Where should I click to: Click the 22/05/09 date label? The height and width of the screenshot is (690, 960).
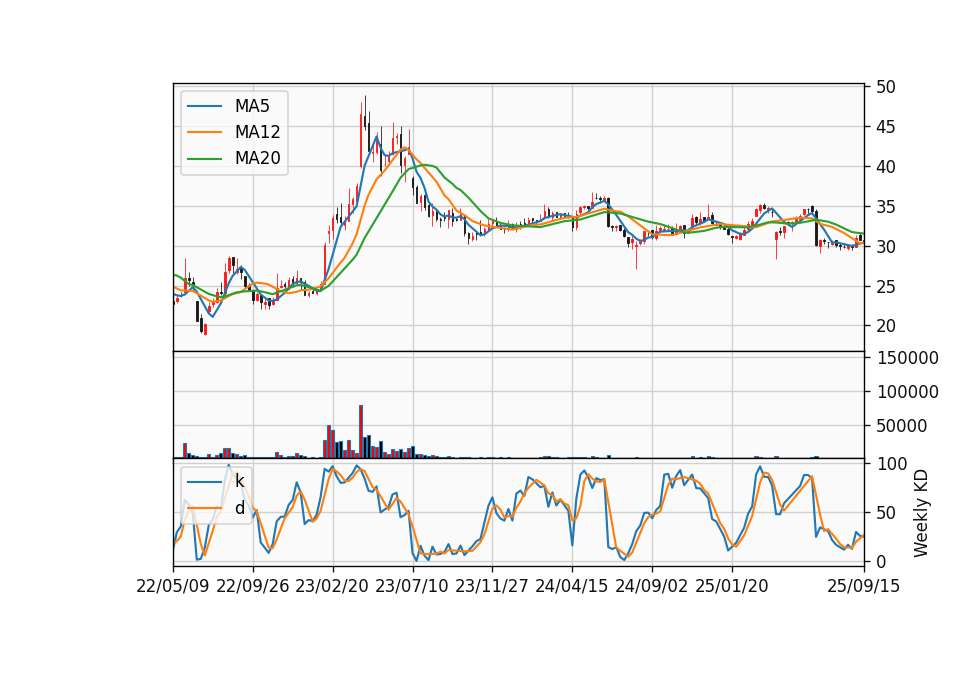pyautogui.click(x=173, y=587)
